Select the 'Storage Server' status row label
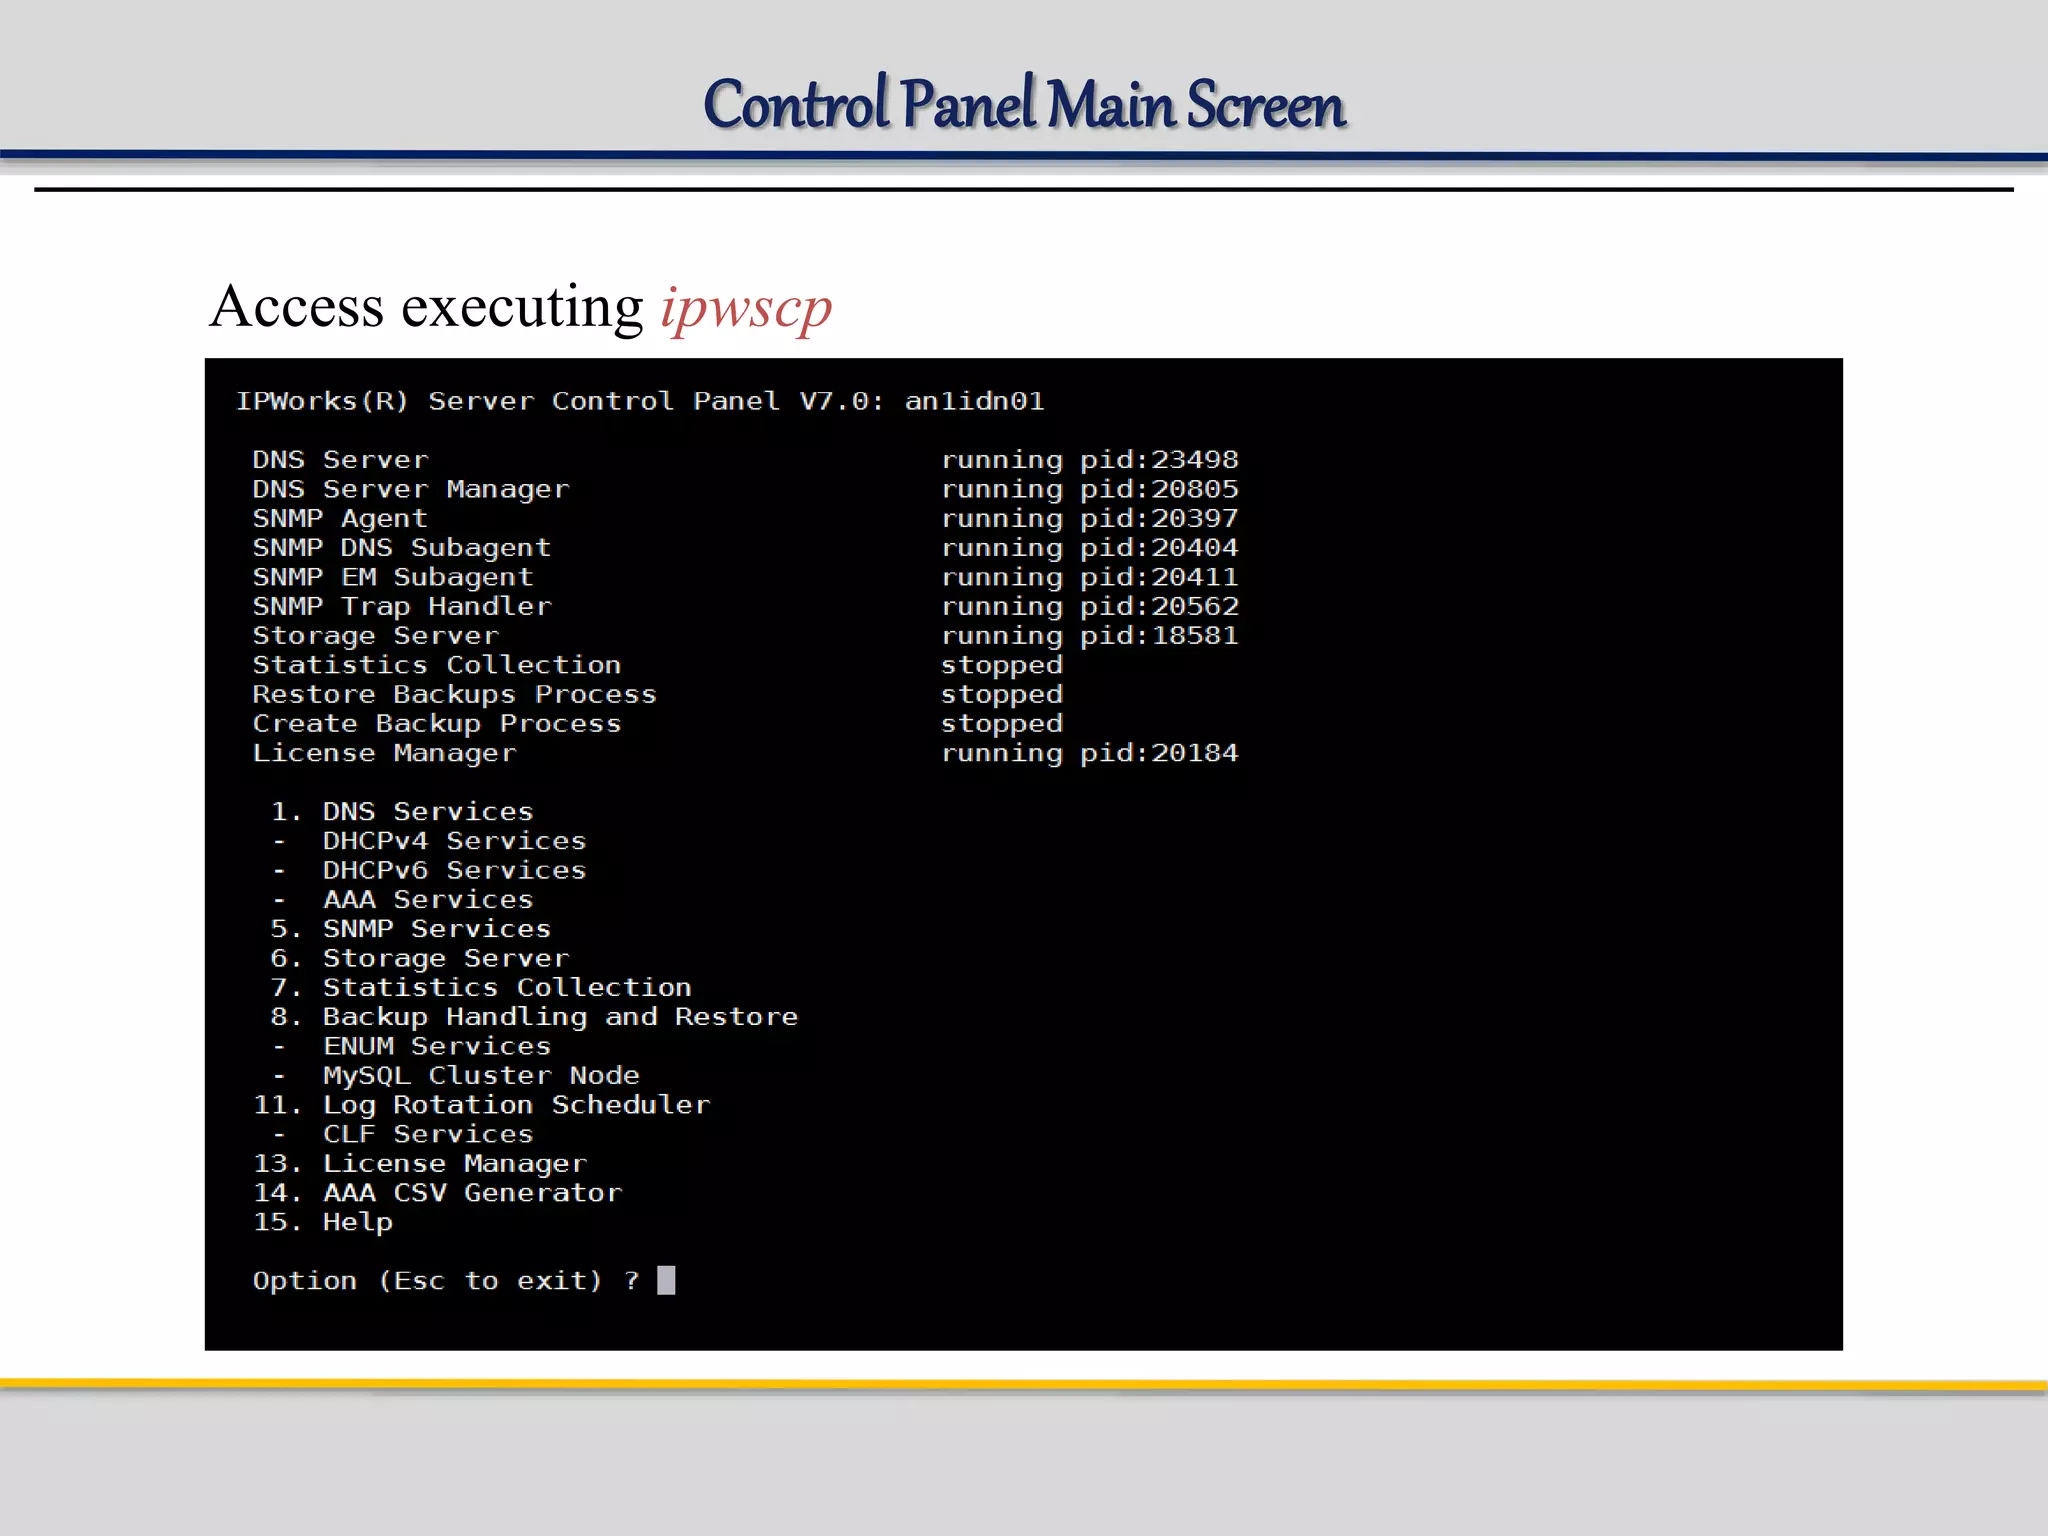This screenshot has height=1536, width=2048. click(x=376, y=636)
